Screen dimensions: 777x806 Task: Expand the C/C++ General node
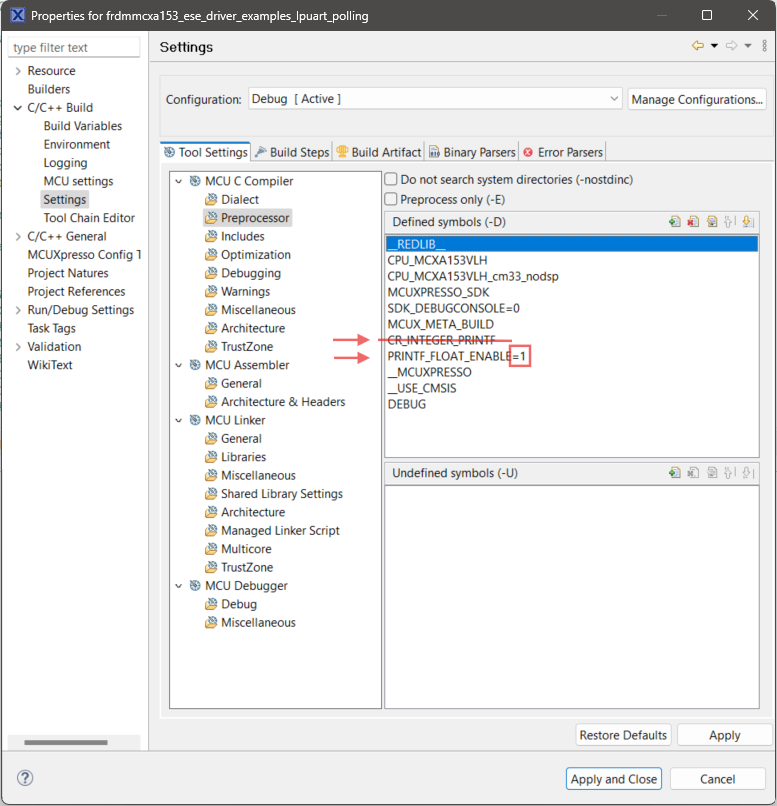(x=18, y=236)
